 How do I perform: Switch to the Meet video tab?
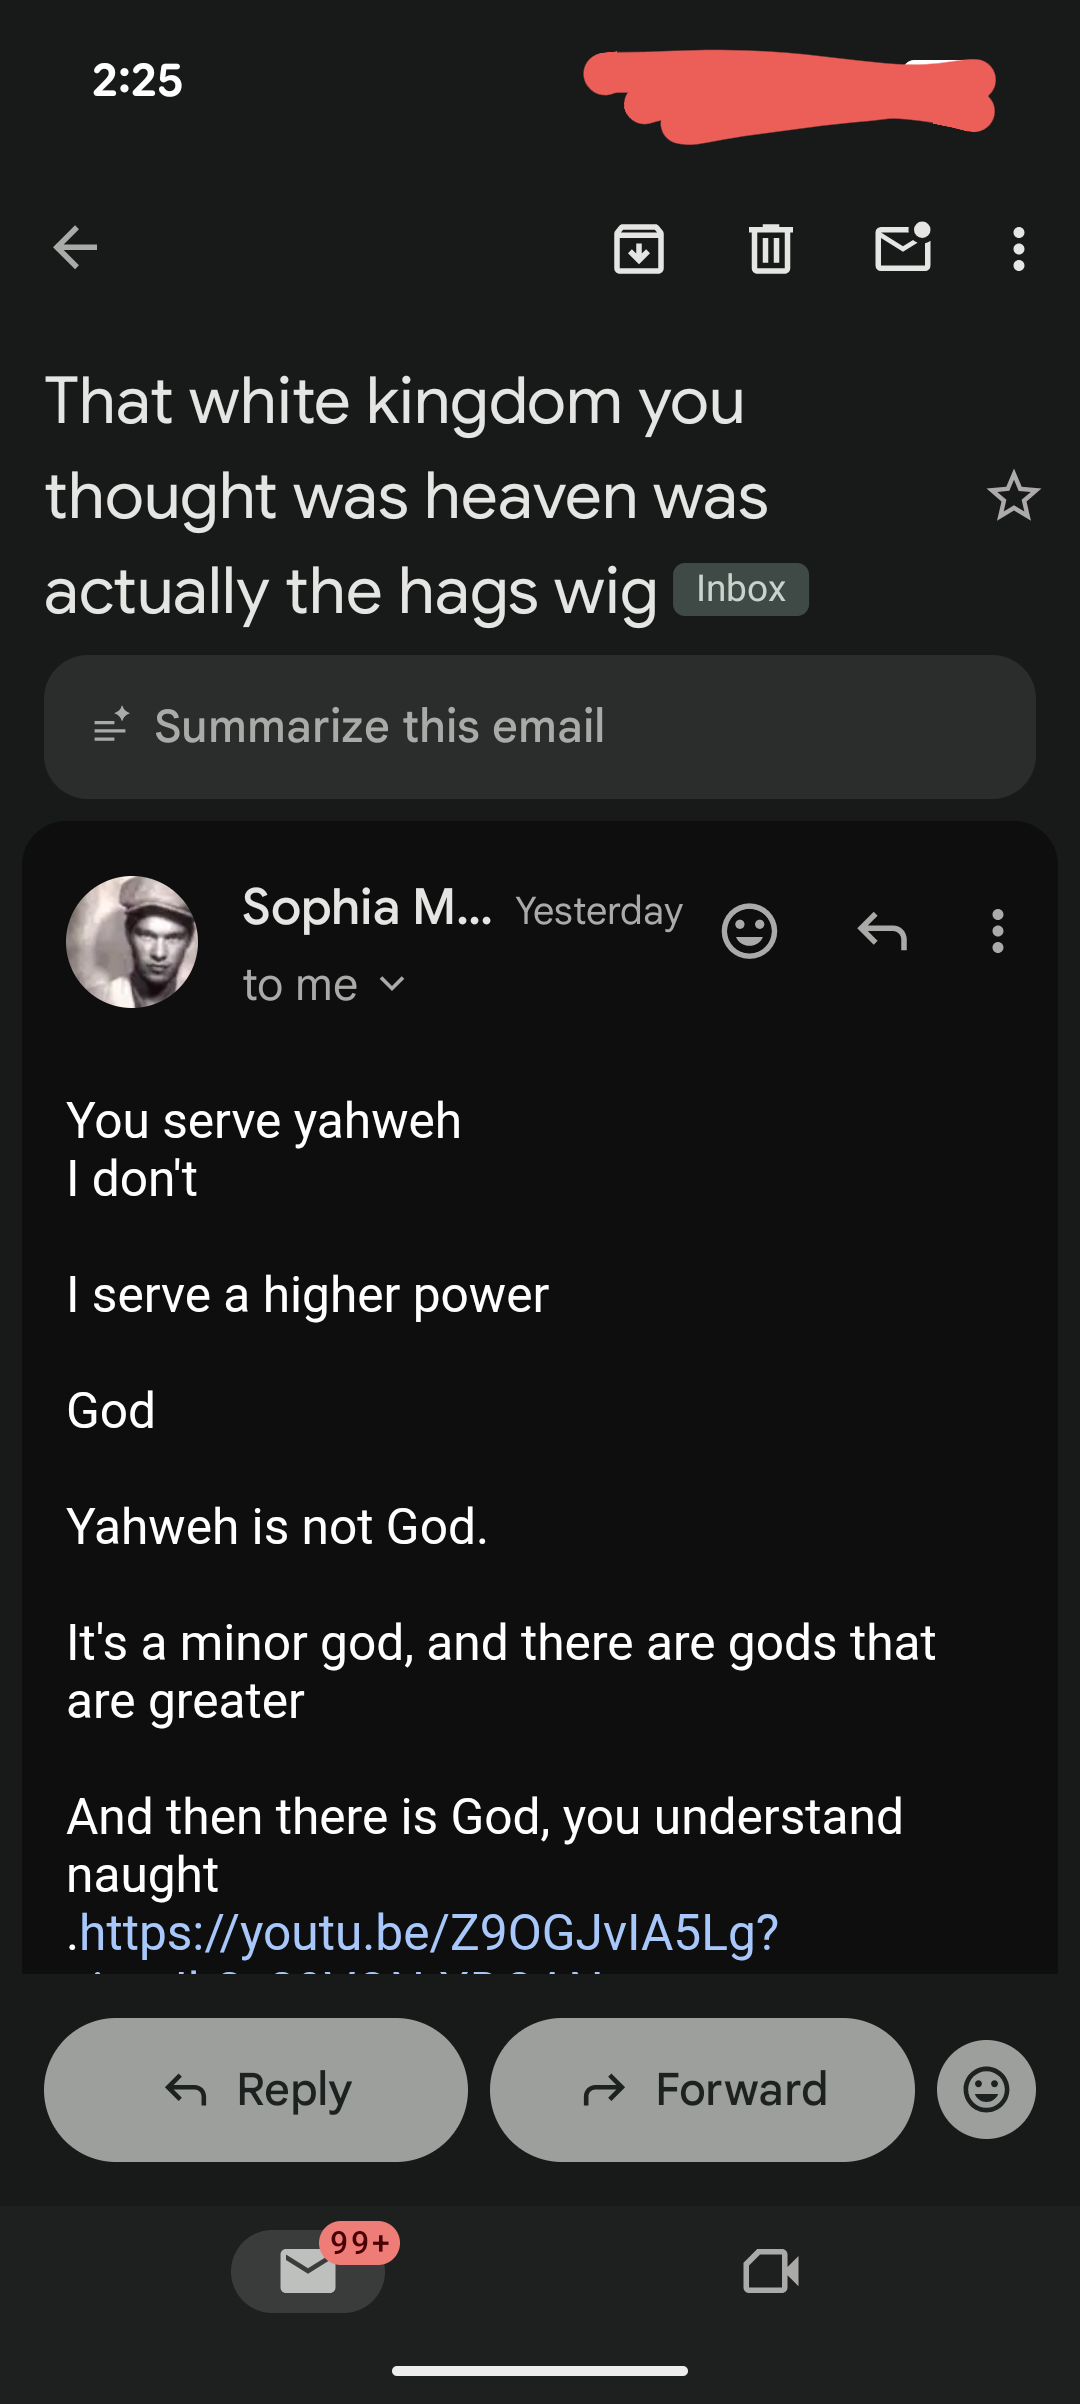tap(771, 2271)
